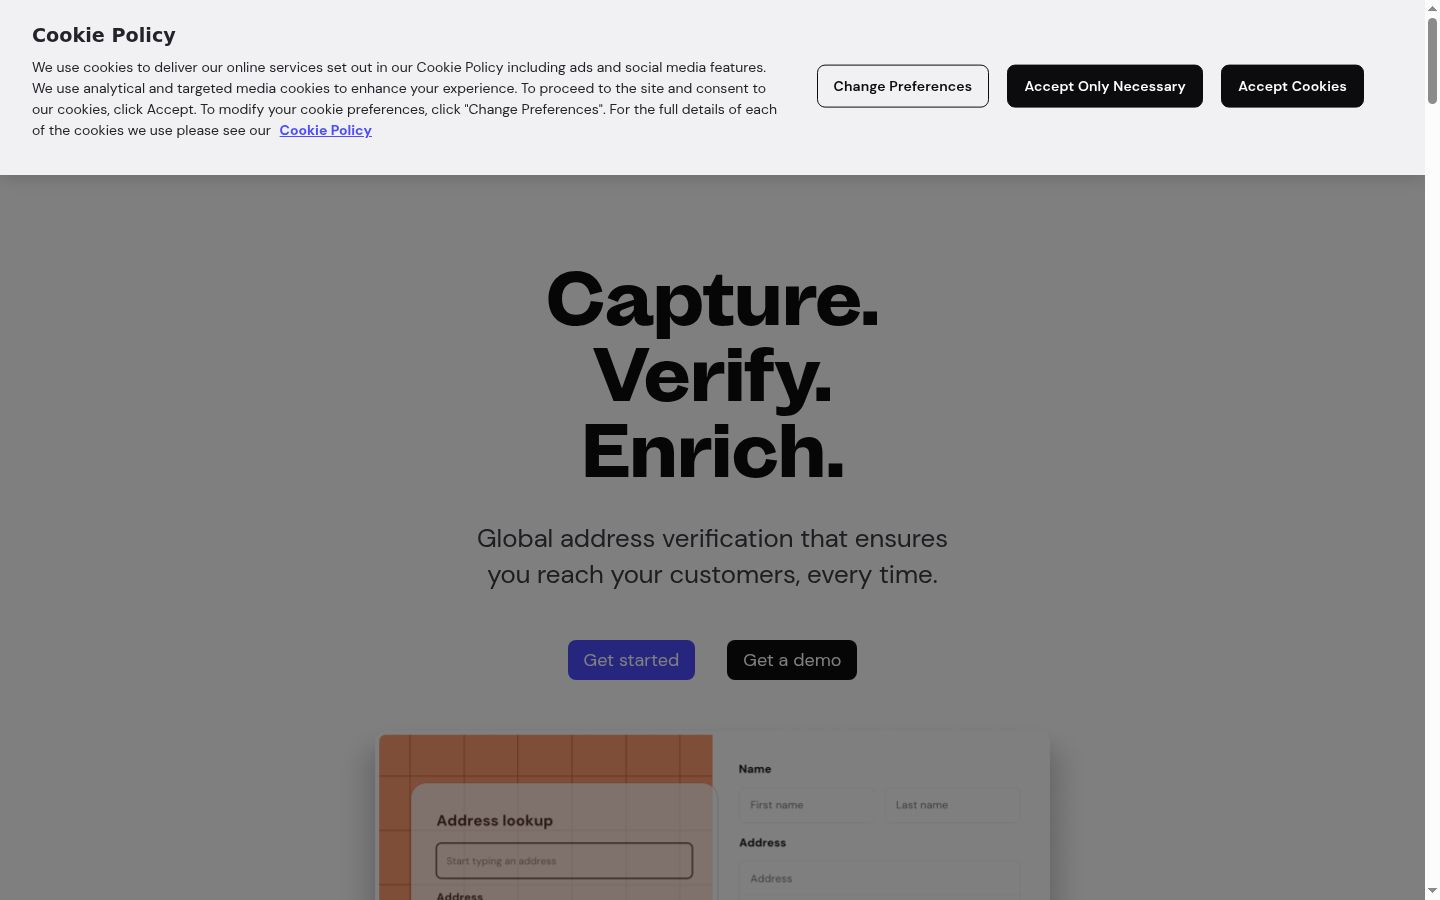The width and height of the screenshot is (1440, 900).
Task: Click the Address field under the Name fields
Action: 879,879
